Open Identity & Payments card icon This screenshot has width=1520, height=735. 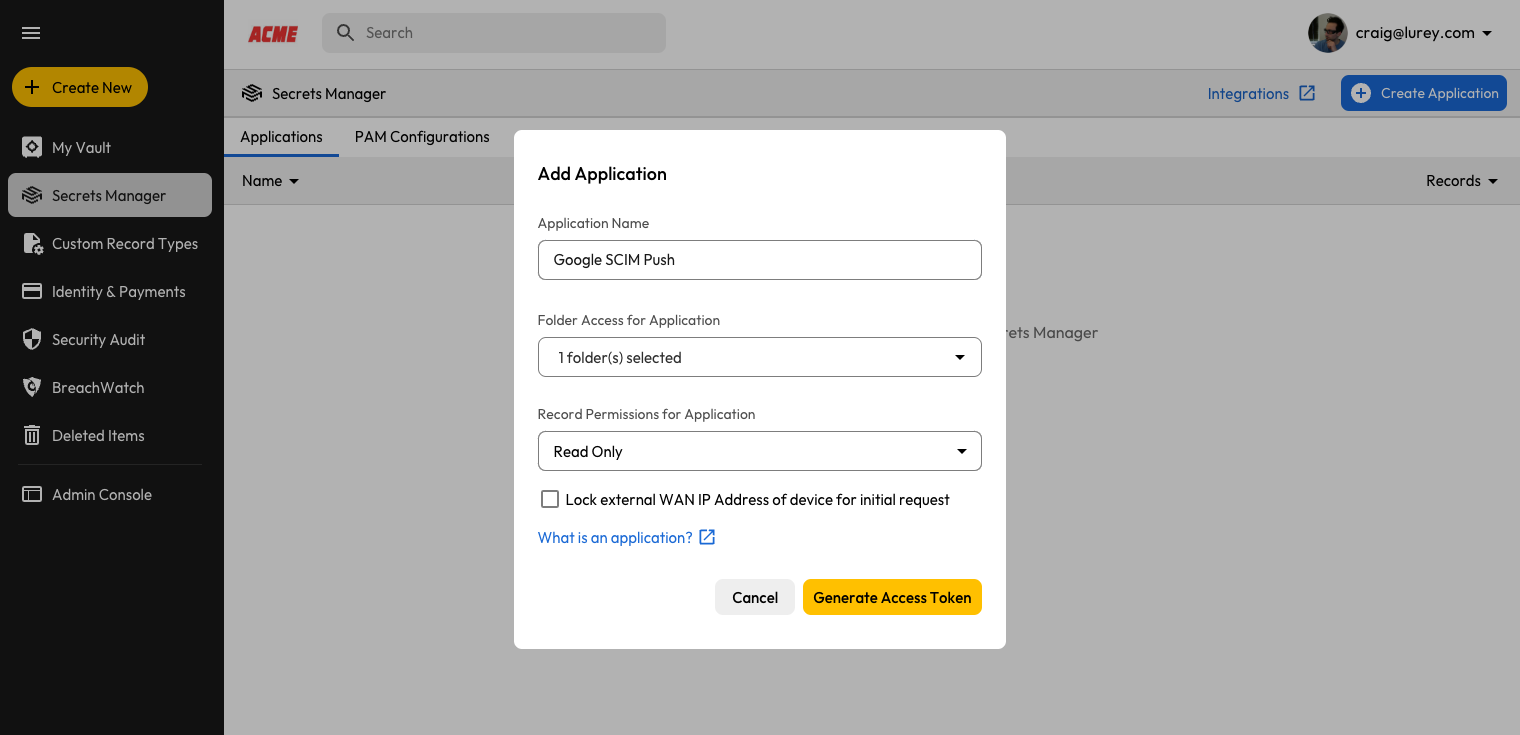click(x=32, y=292)
